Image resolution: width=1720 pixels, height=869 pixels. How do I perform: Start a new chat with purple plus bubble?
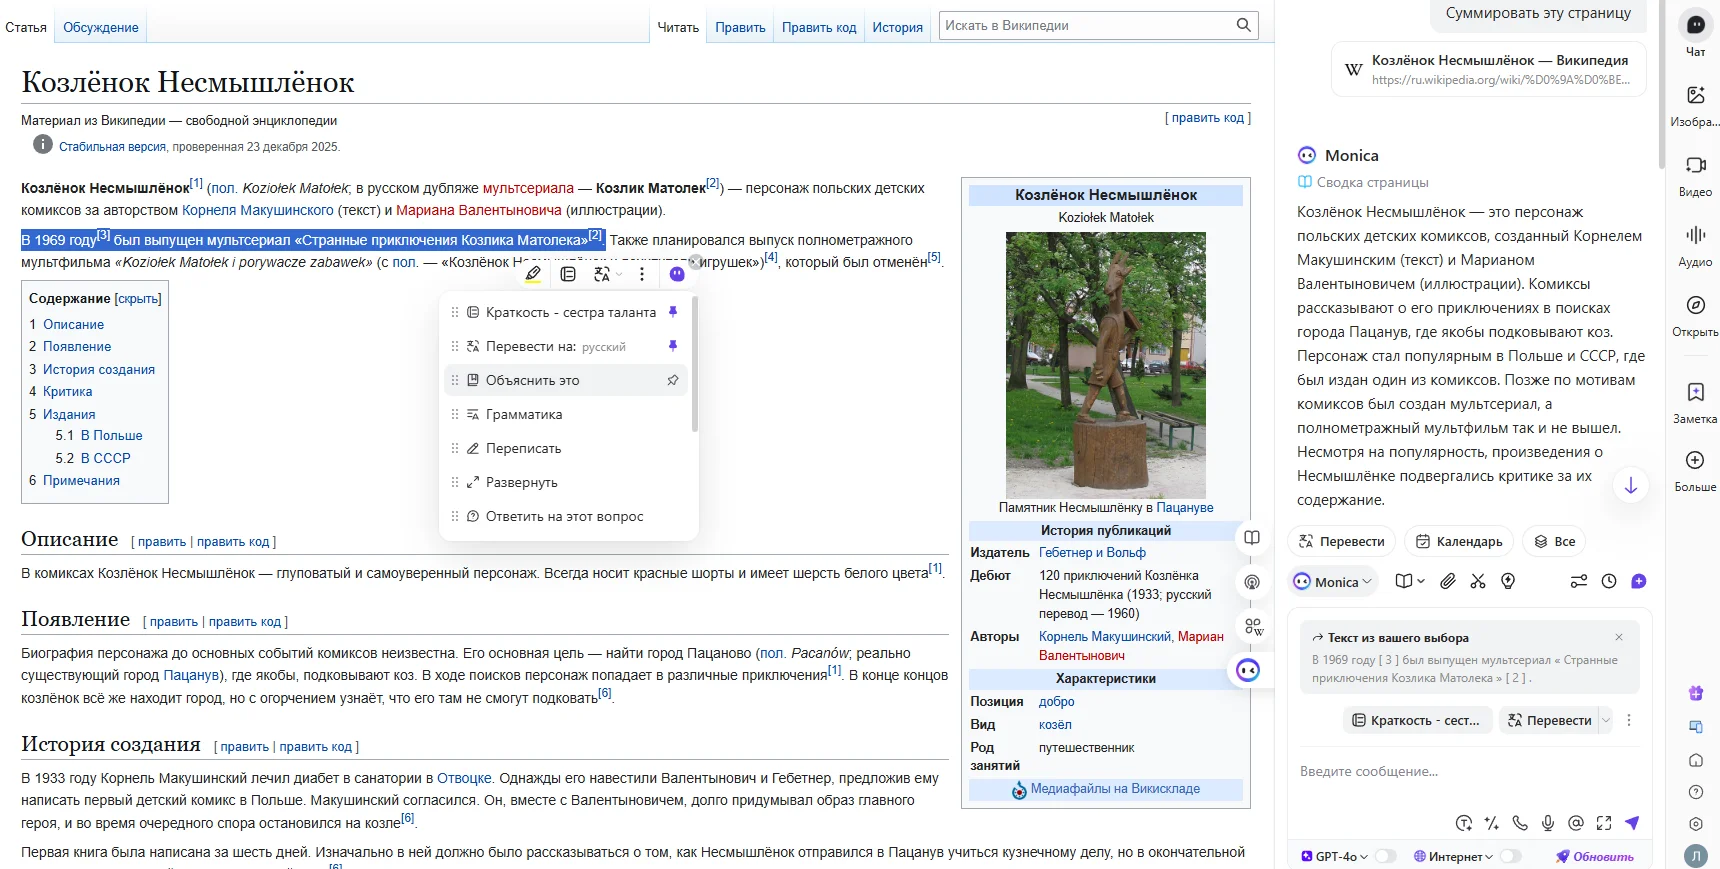[x=1638, y=581]
